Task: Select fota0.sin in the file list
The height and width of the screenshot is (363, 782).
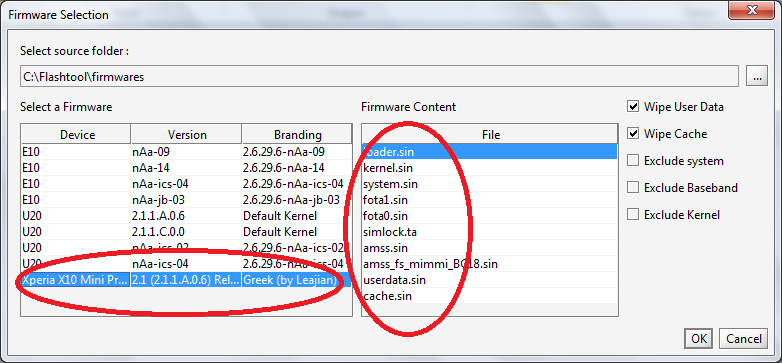Action: tap(490, 215)
